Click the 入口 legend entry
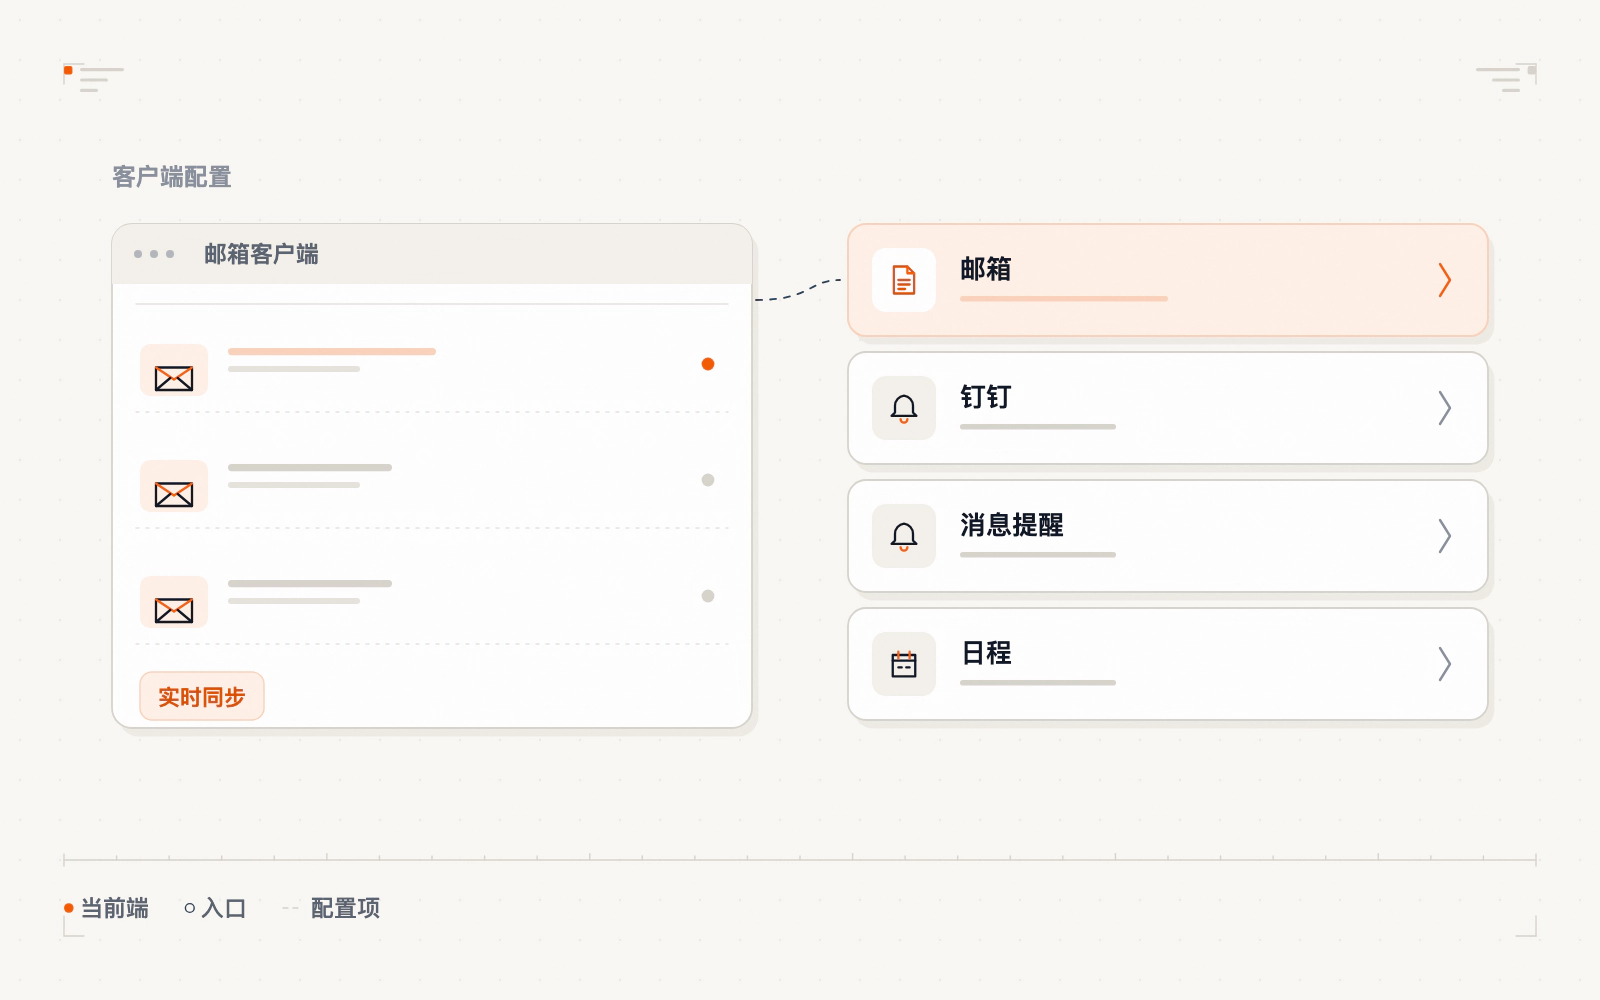Screen dimensions: 1600x1000 [215, 908]
